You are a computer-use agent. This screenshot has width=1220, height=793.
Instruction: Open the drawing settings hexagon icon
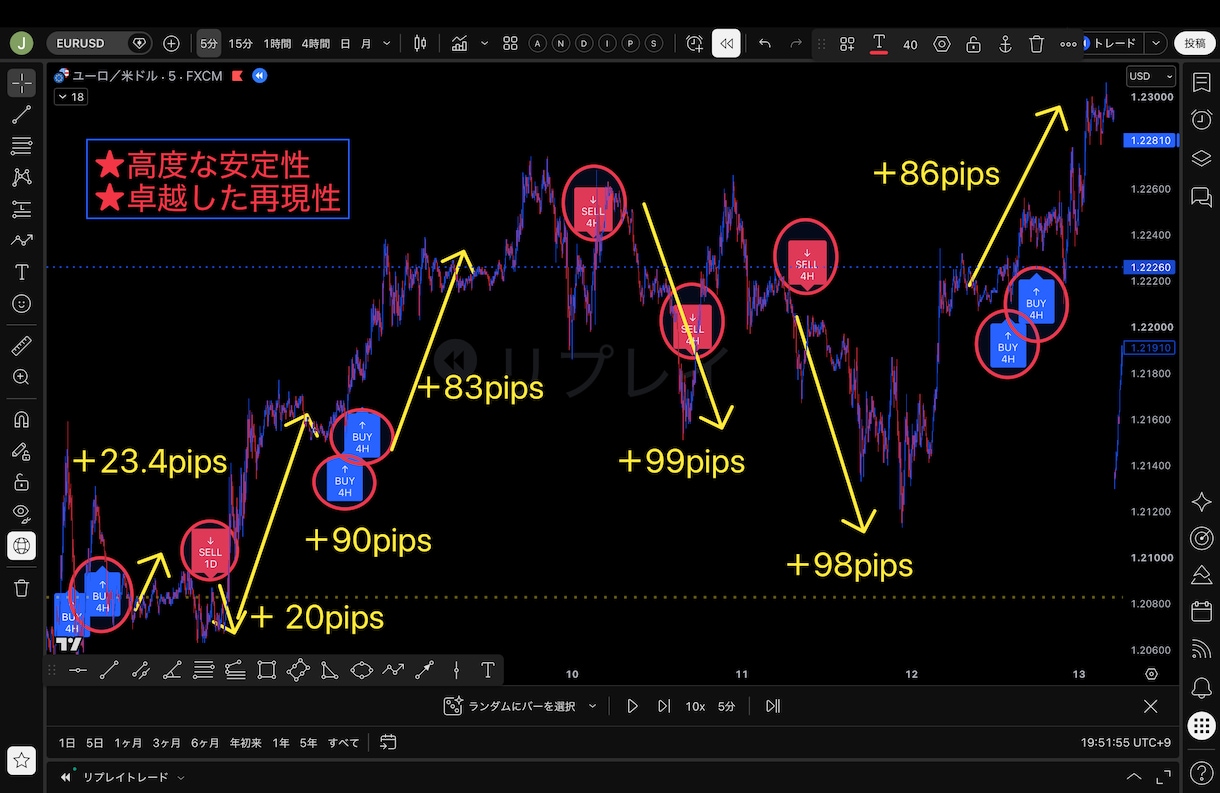[x=942, y=44]
